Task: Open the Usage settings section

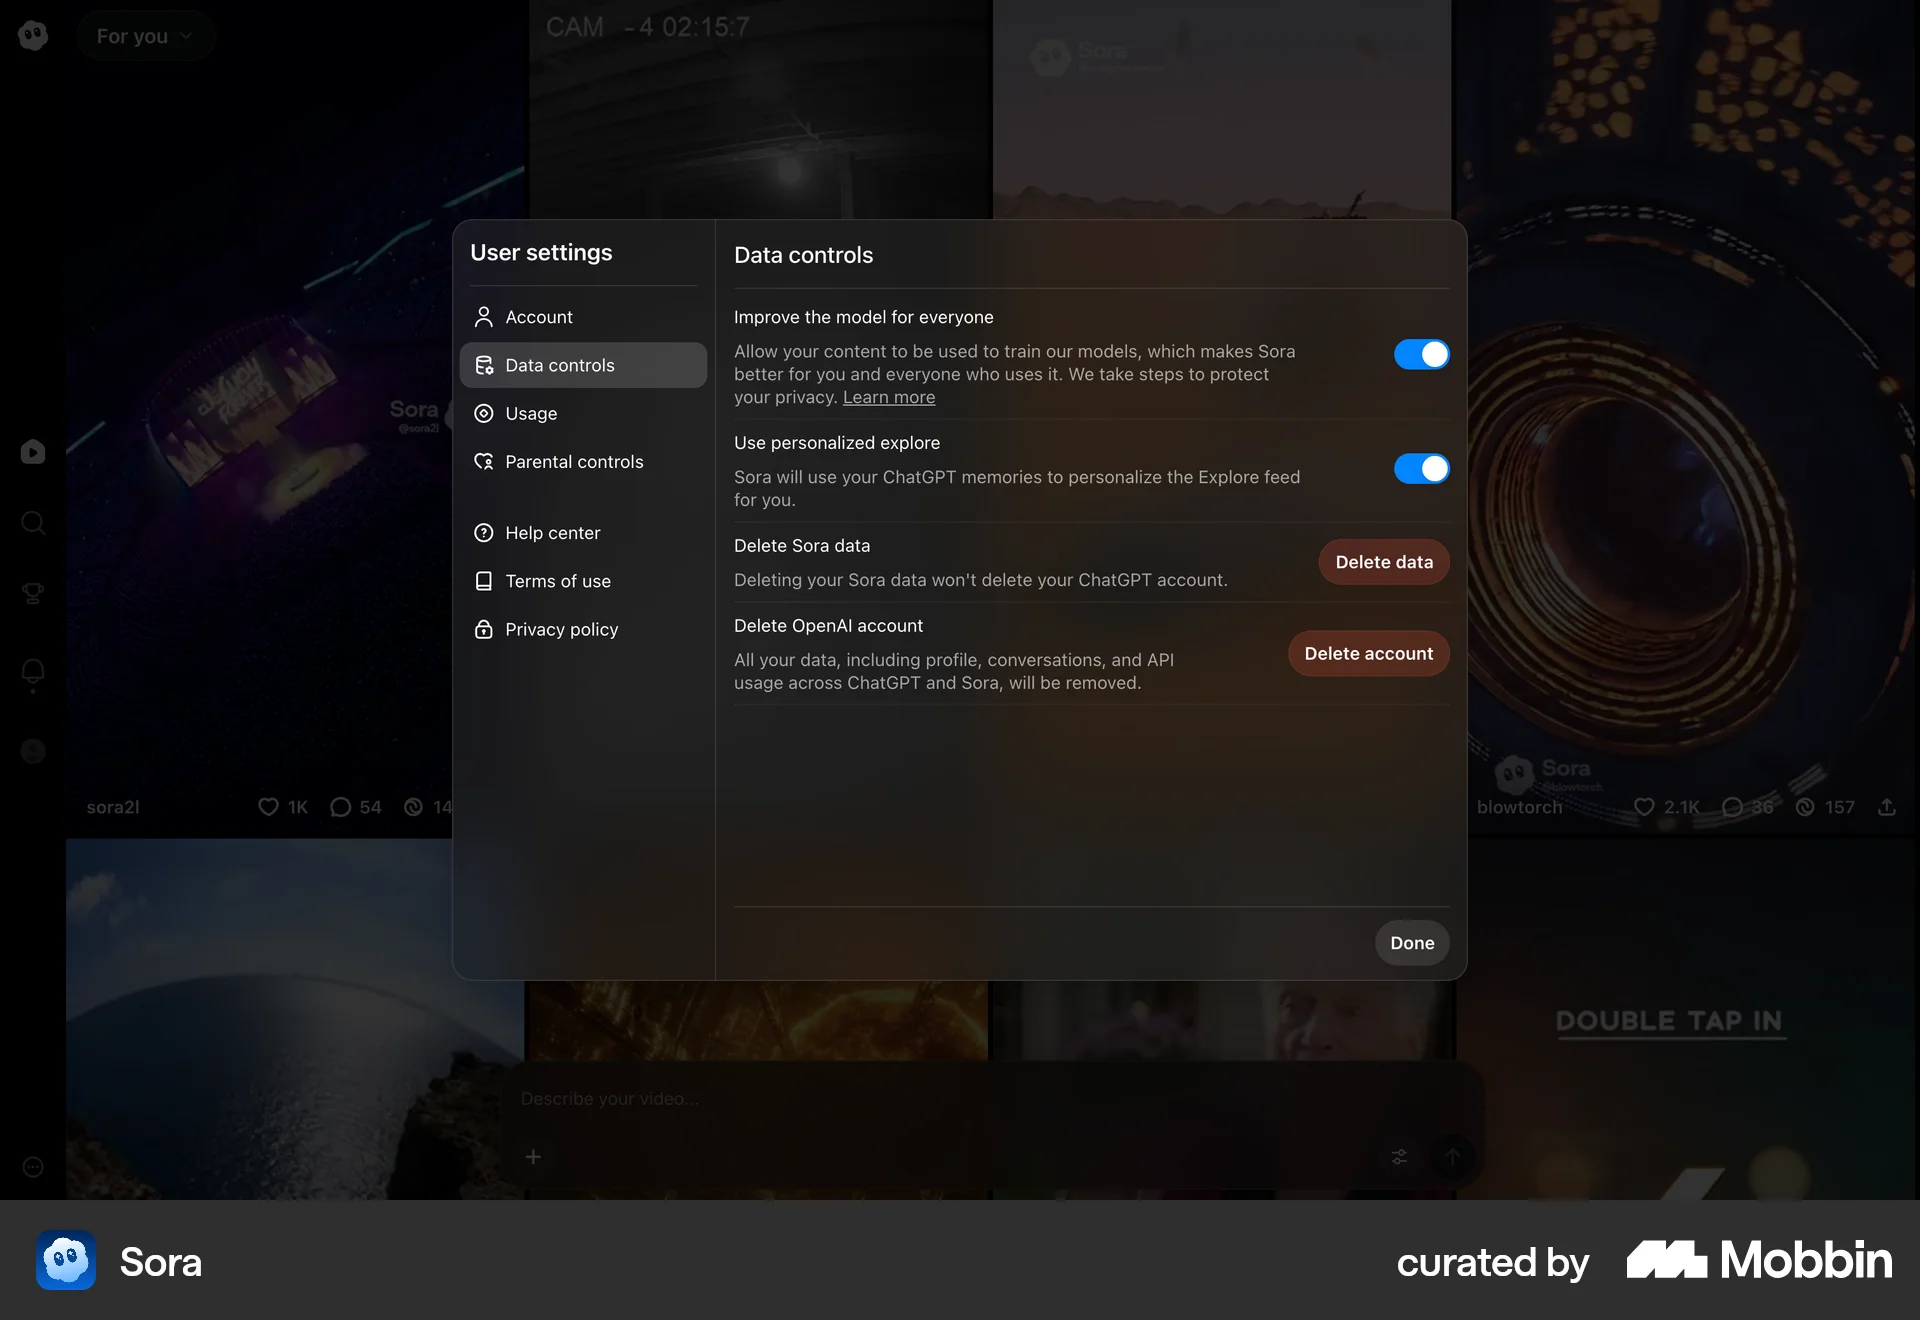Action: [530, 413]
